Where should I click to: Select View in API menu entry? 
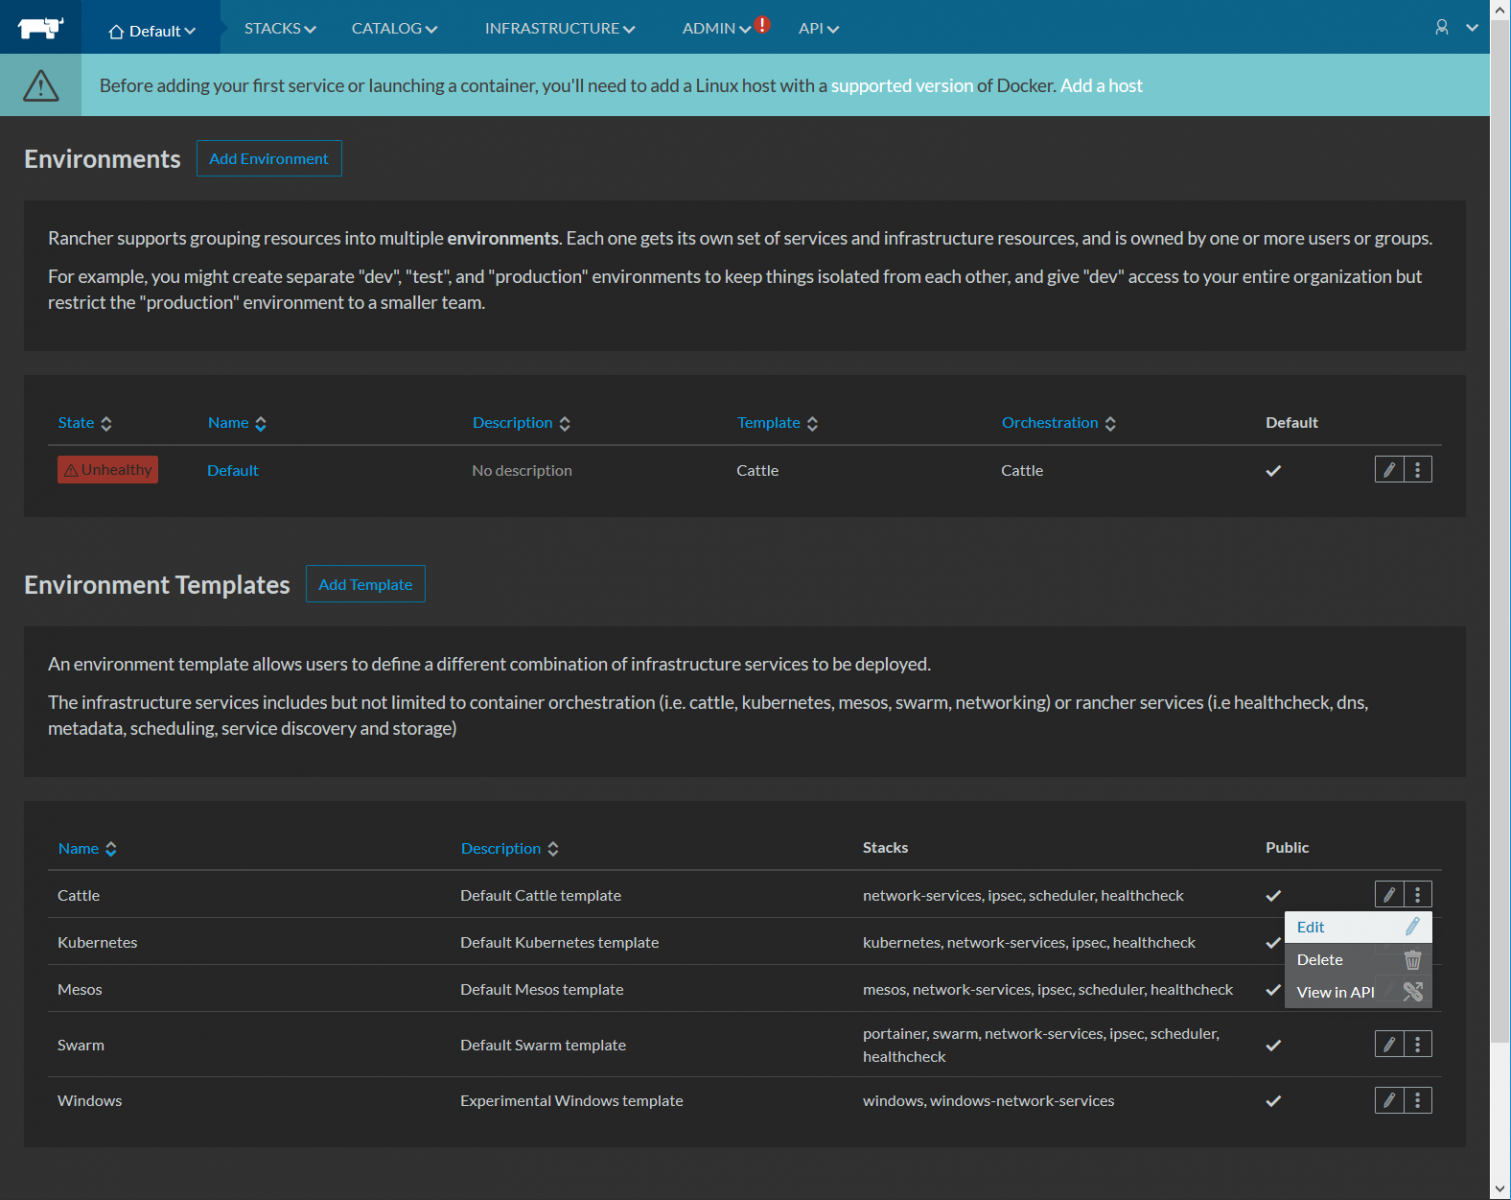point(1358,992)
